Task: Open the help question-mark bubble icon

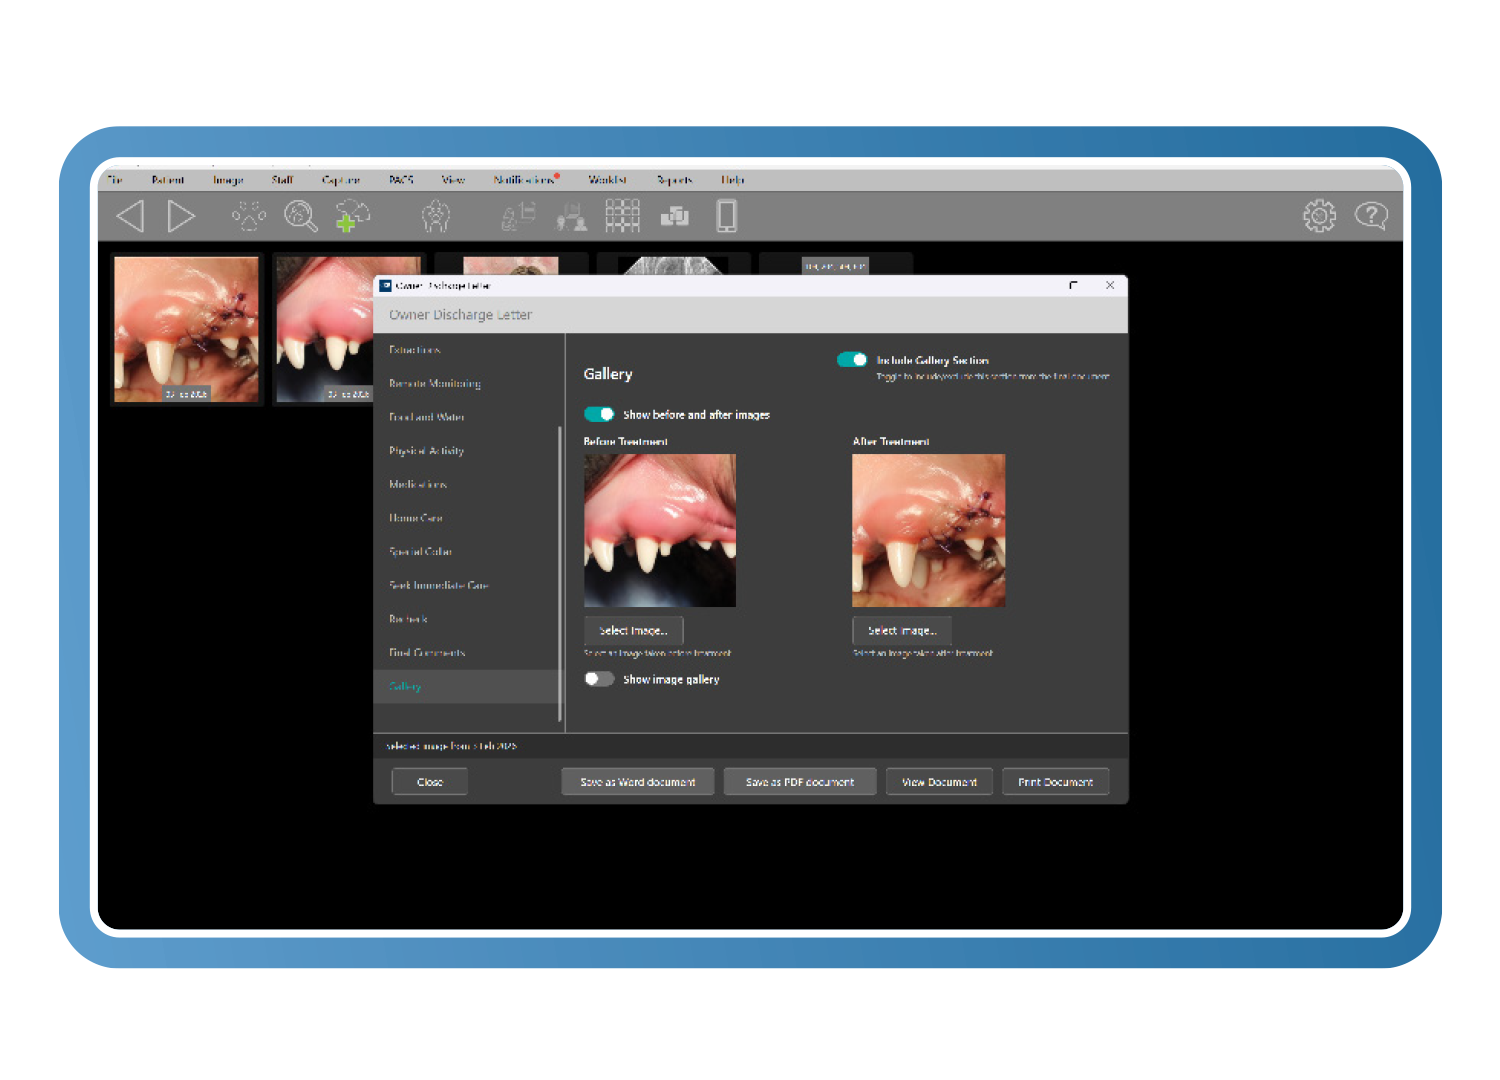Action: (x=1371, y=216)
